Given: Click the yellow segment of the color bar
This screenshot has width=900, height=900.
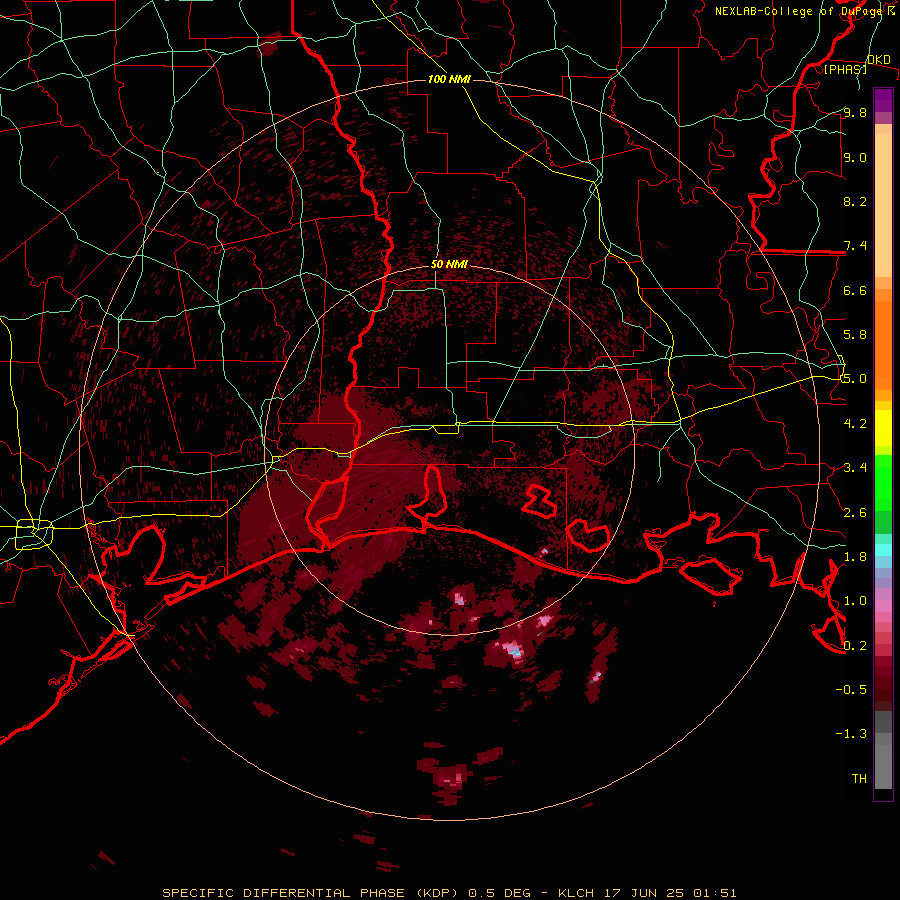Looking at the screenshot, I should (x=883, y=428).
